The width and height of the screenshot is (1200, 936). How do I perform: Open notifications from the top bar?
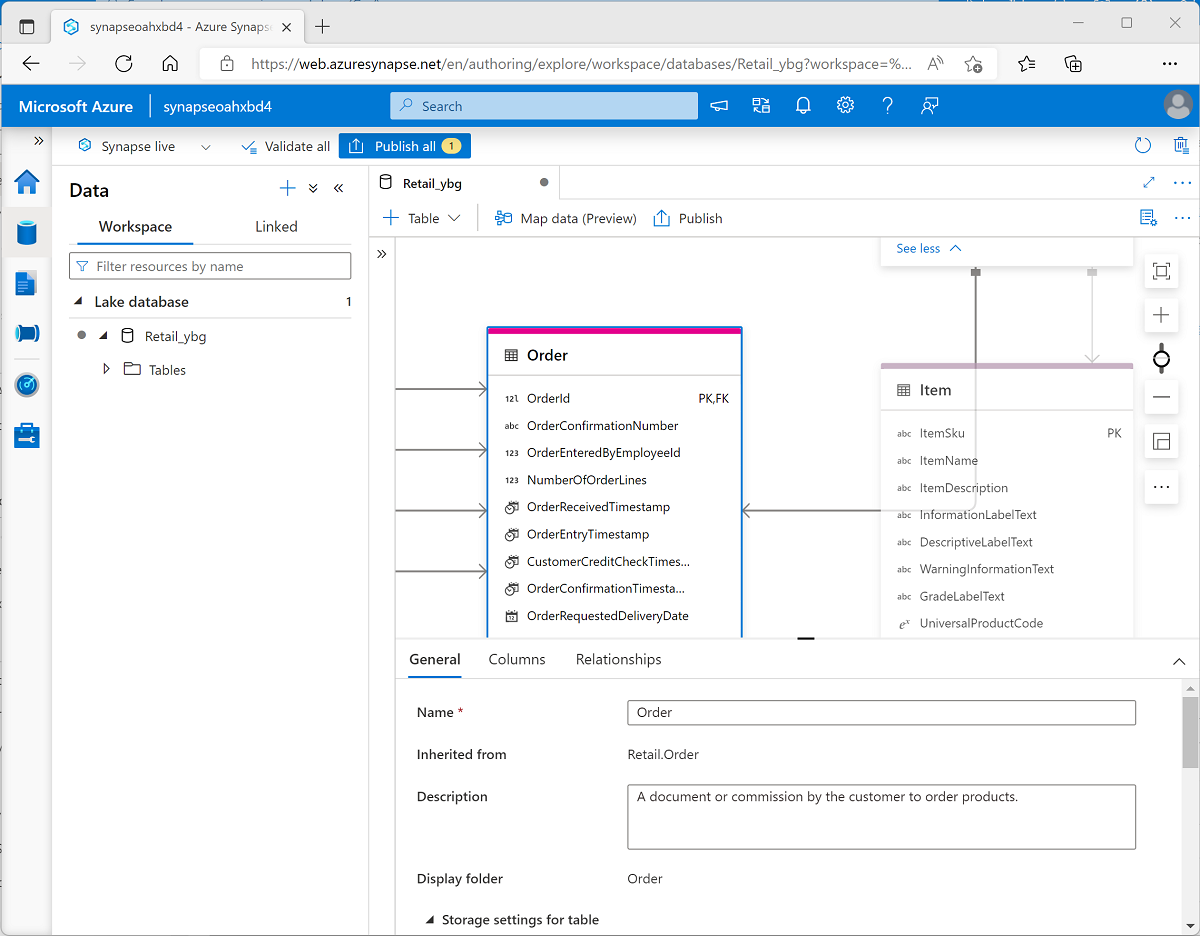(x=803, y=105)
